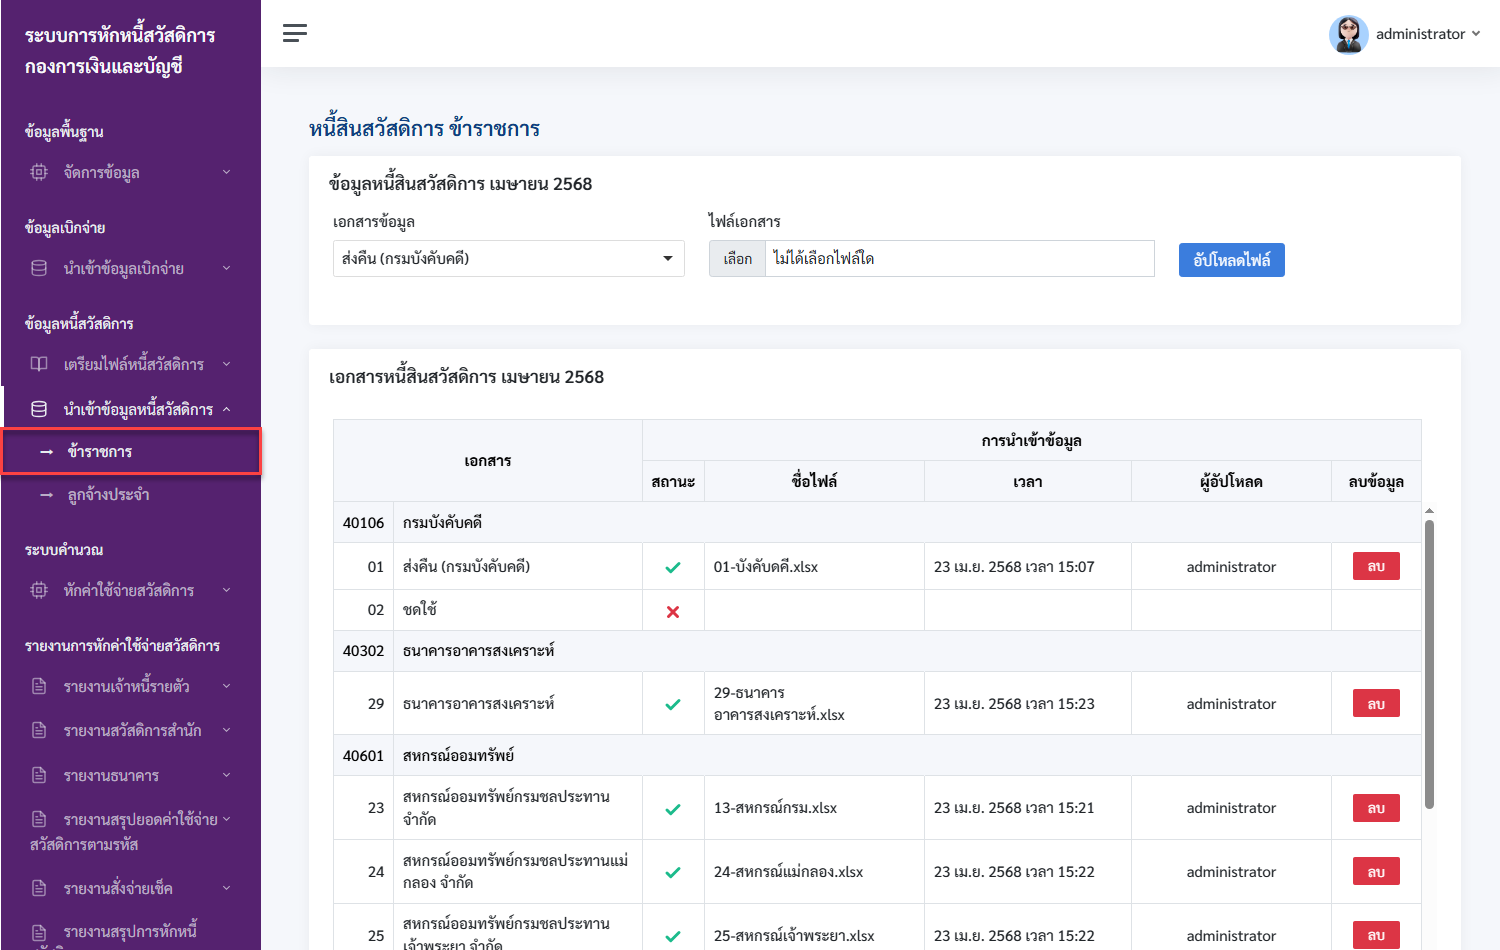
Task: Click the red X status in ชดใช้ row
Action: [x=673, y=611]
